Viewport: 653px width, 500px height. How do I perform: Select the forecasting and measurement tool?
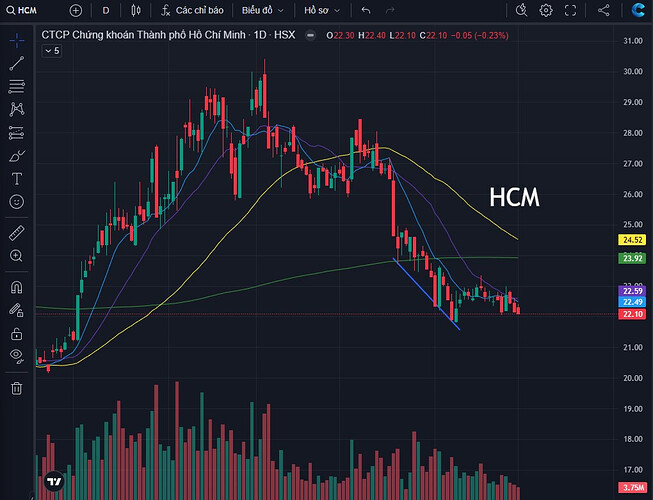17,133
